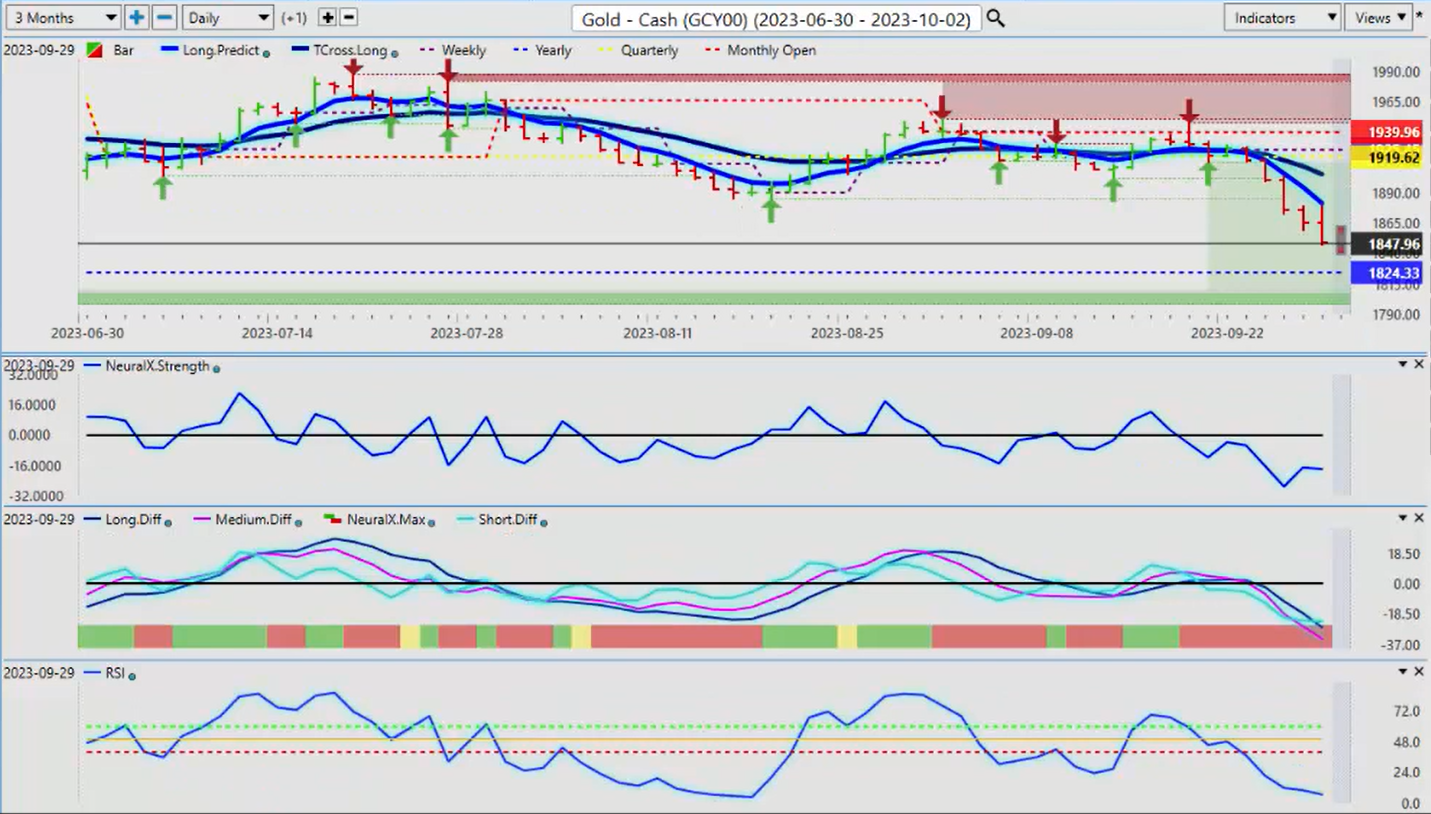The image size is (1431, 814).
Task: Open the Long.Diff panel arrow menu
Action: click(1403, 518)
